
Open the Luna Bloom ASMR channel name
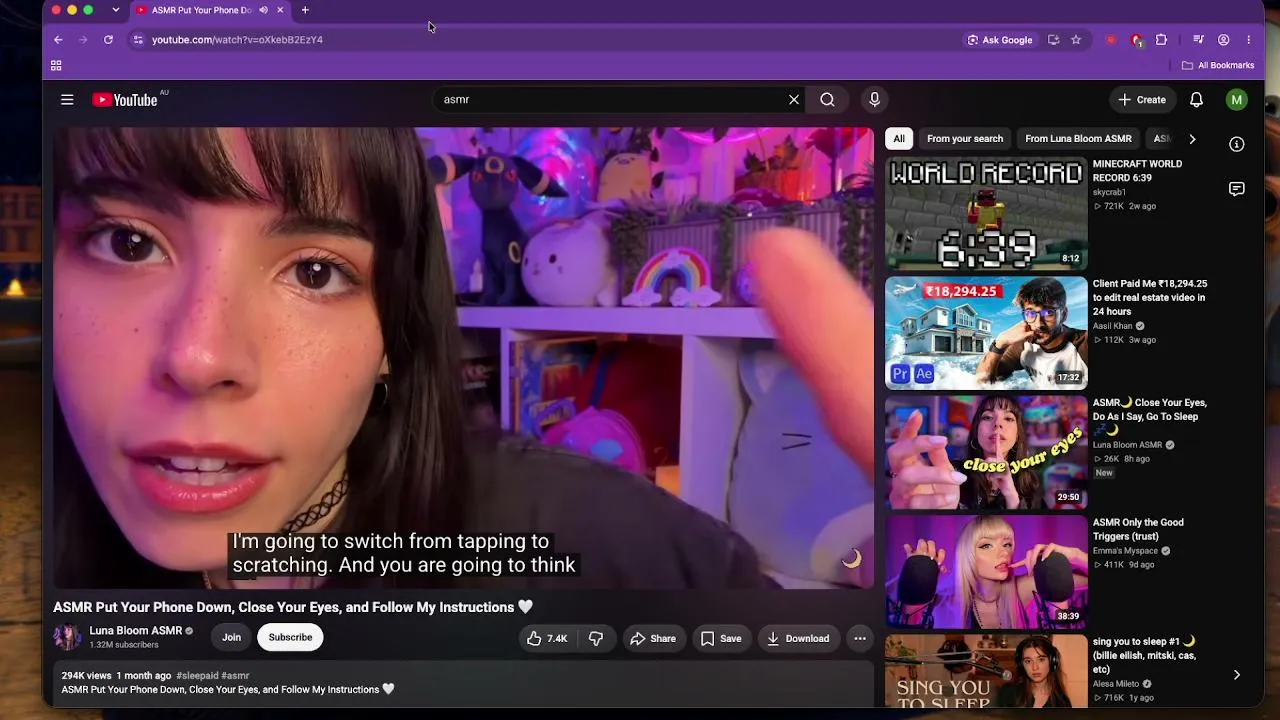coord(136,631)
